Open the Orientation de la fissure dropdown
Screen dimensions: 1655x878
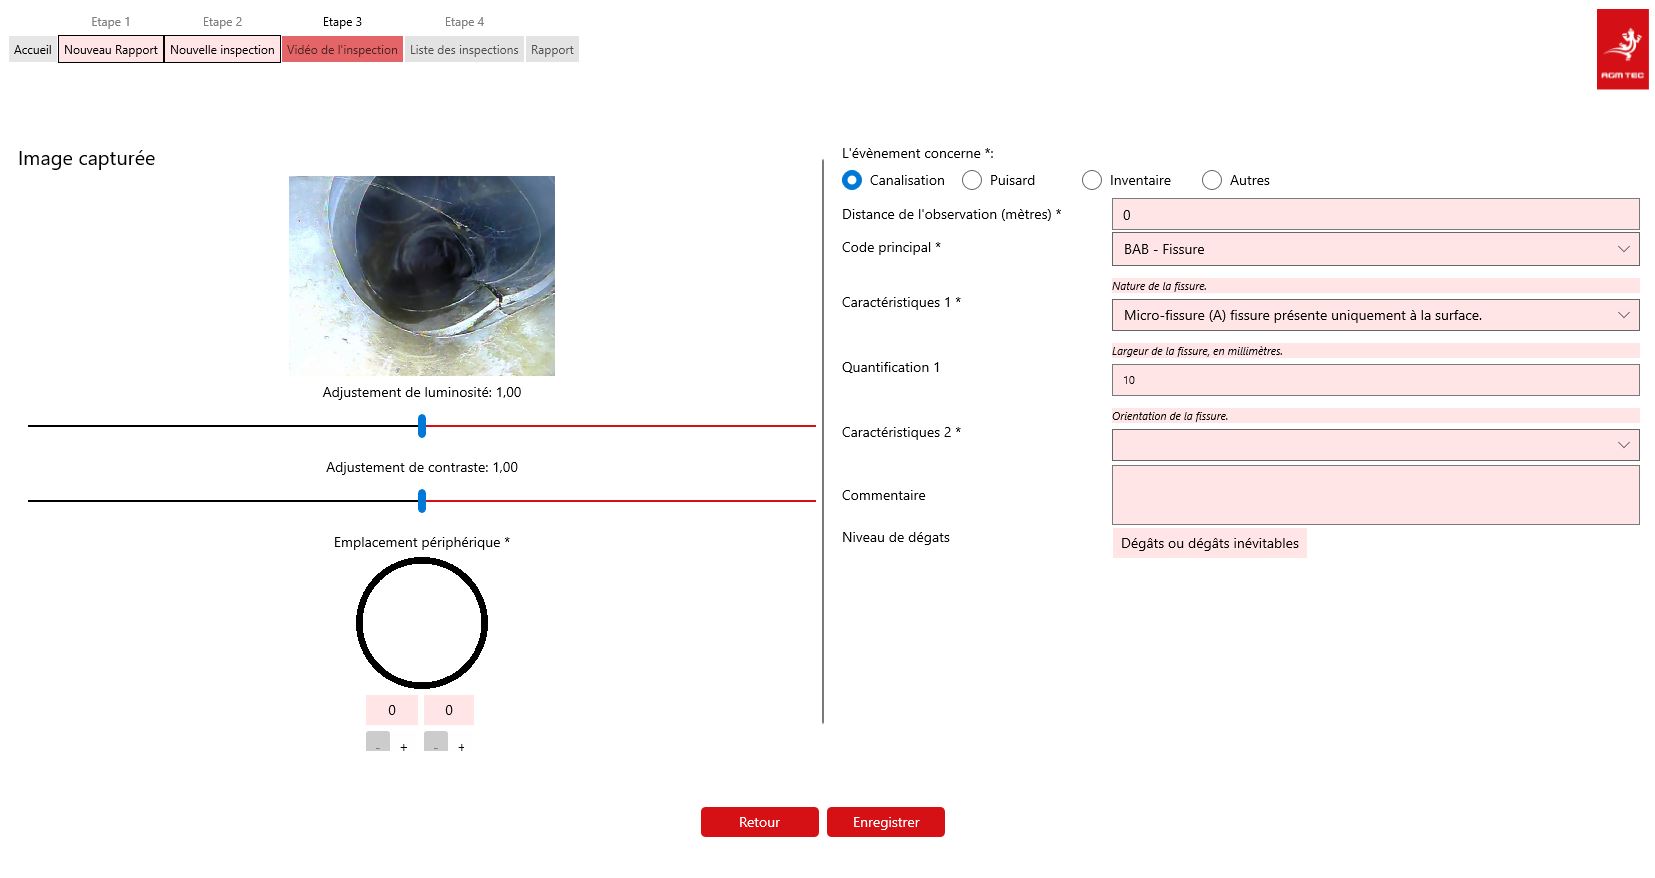click(1375, 445)
